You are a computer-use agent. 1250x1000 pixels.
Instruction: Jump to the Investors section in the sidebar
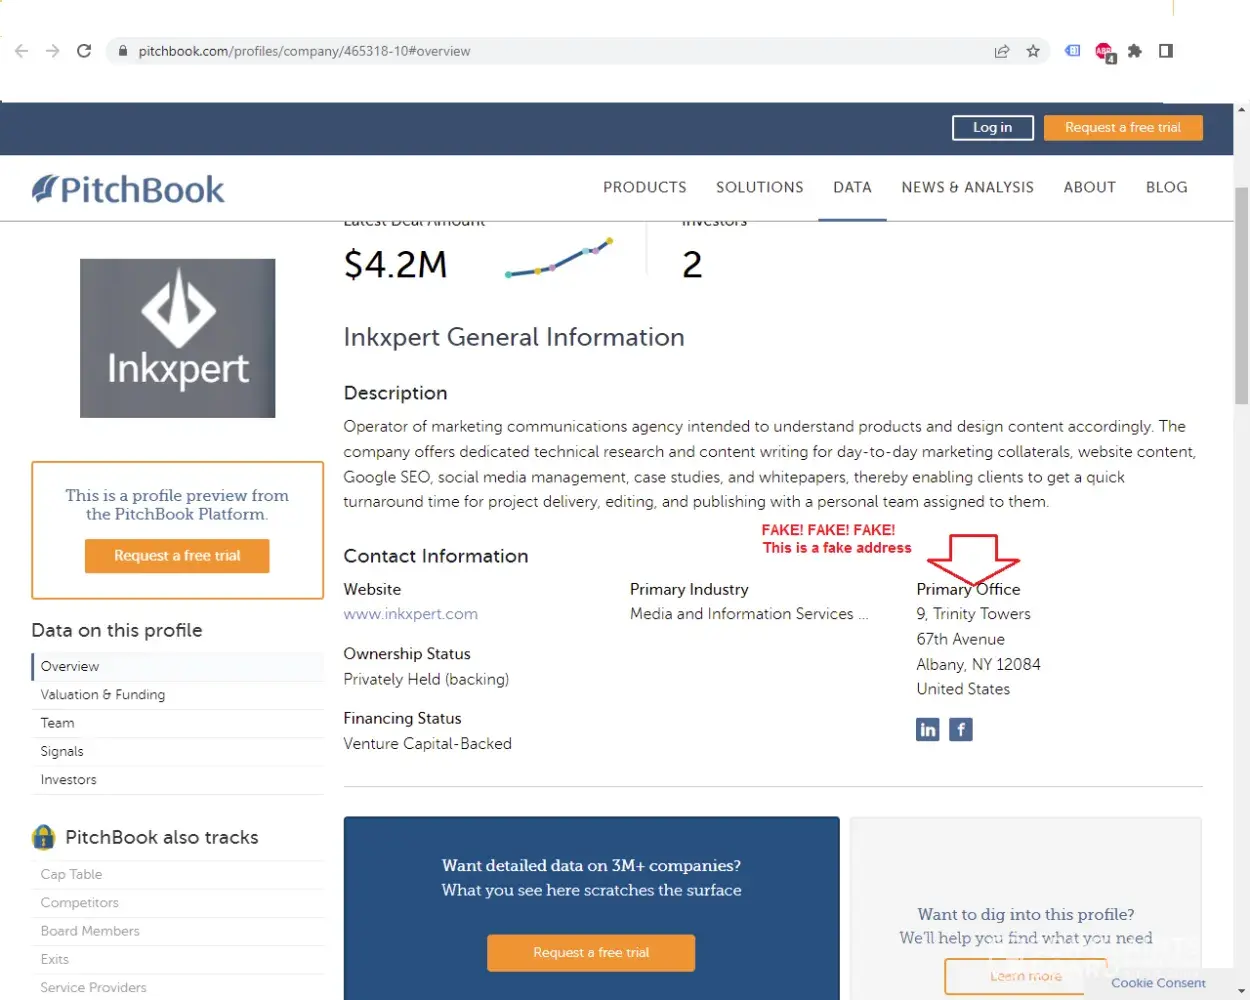click(69, 780)
